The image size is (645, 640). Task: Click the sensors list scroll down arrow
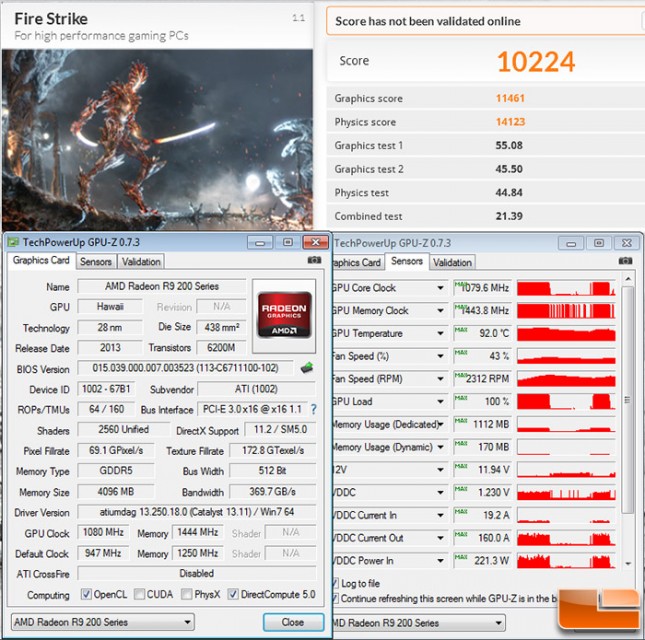[x=628, y=563]
